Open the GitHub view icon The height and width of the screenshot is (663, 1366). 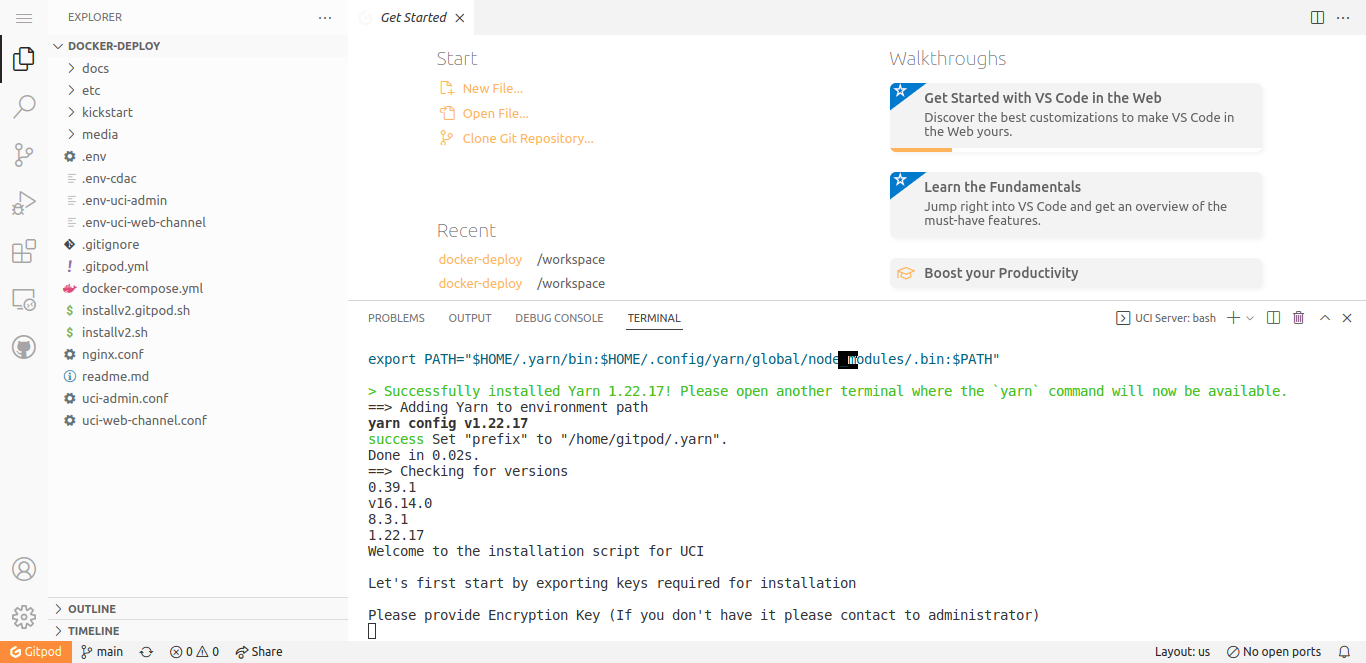[x=24, y=347]
